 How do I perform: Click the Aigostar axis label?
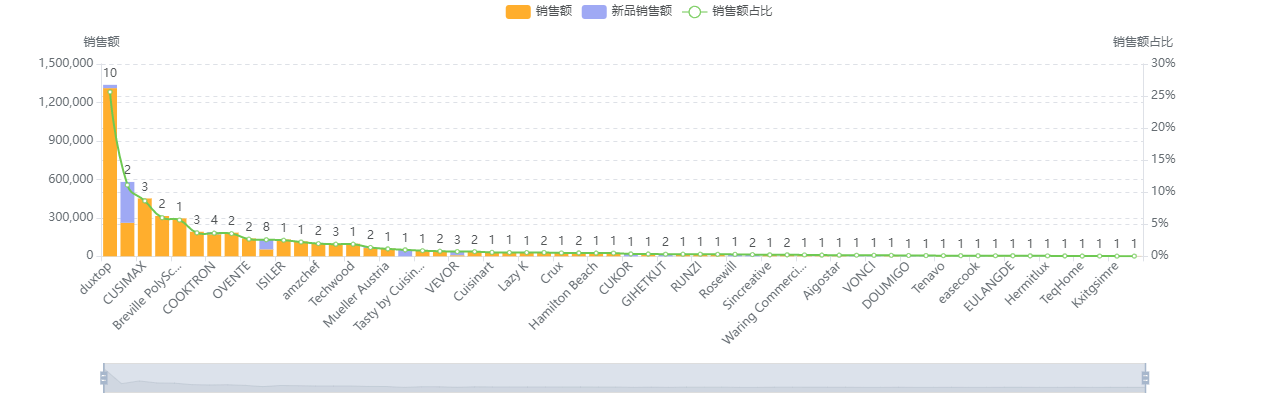click(825, 283)
